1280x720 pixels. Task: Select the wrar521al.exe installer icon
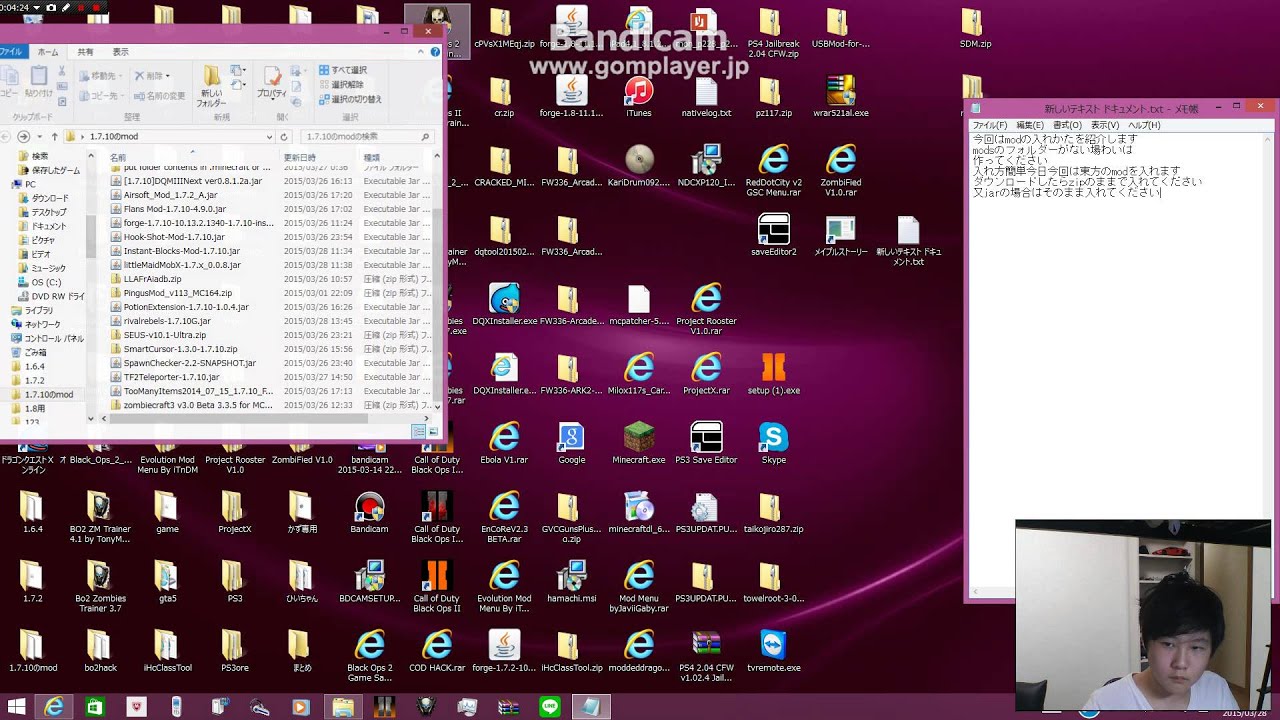pos(841,97)
